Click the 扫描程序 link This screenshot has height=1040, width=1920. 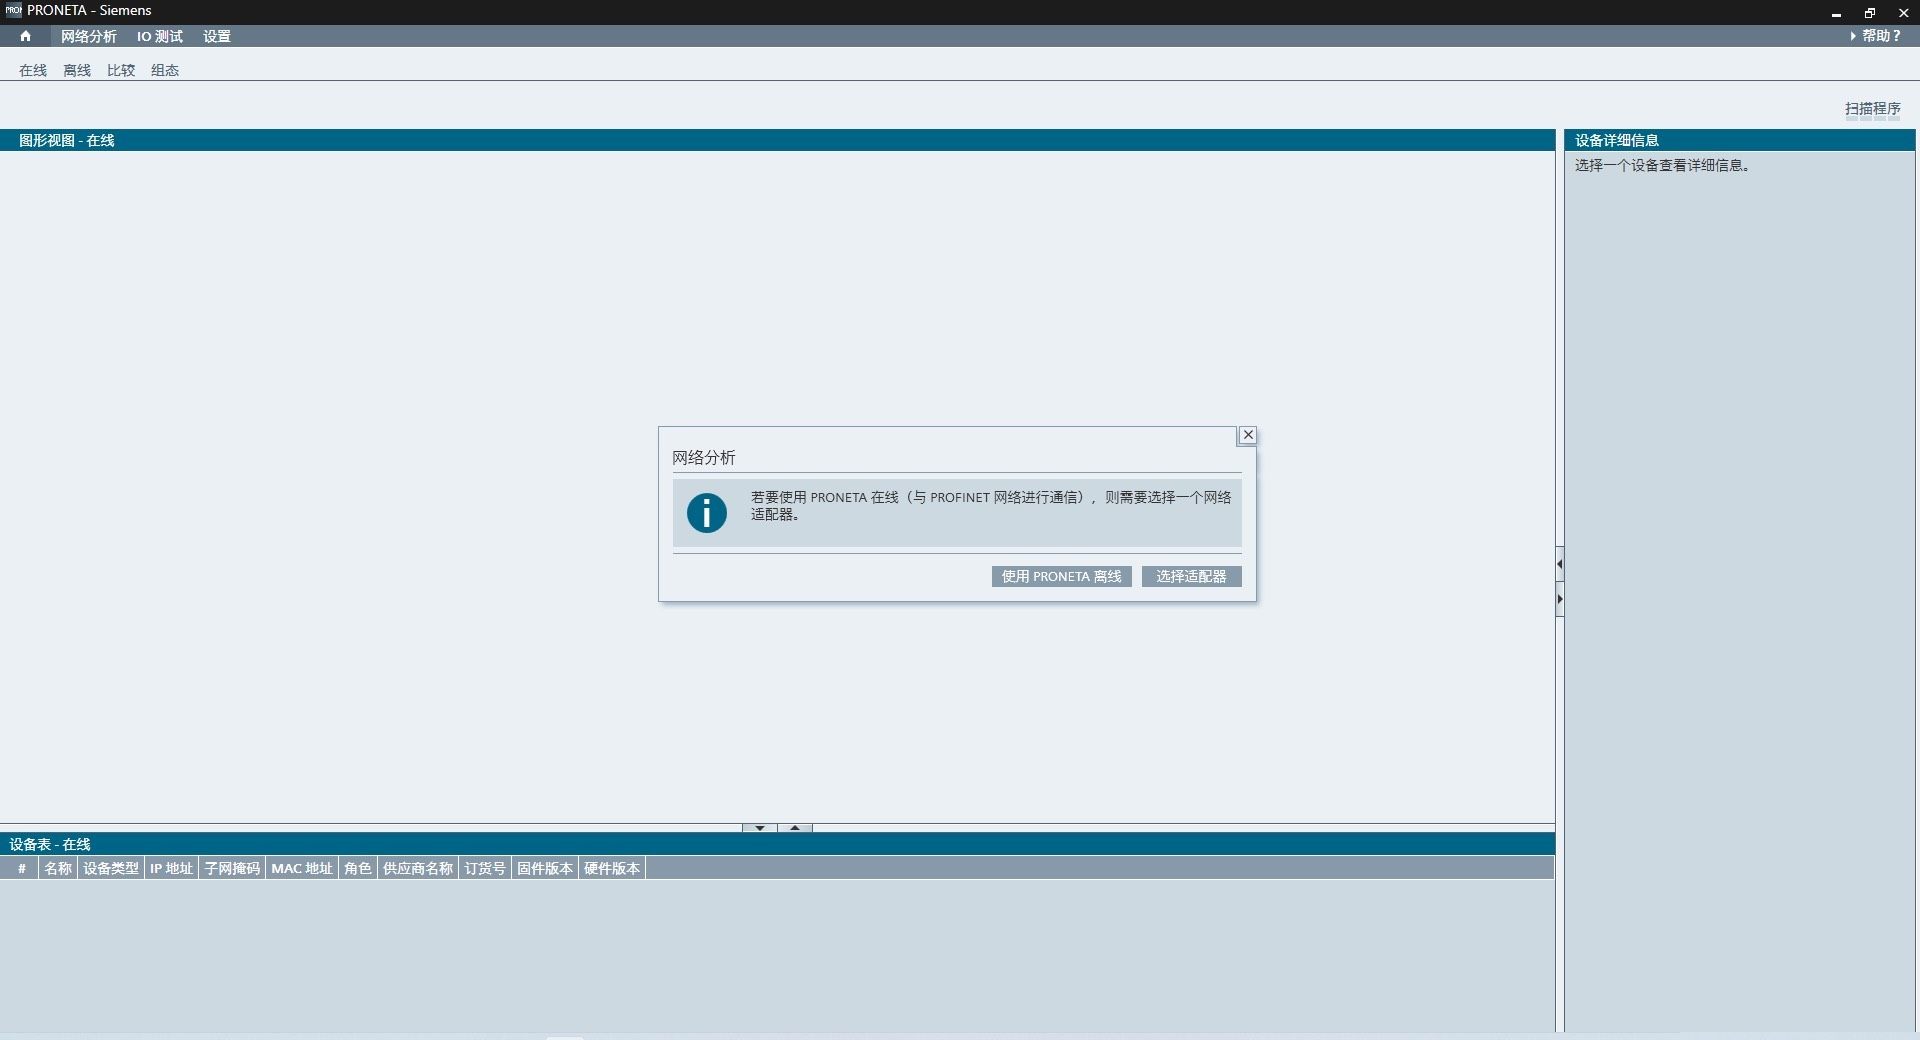(1873, 108)
